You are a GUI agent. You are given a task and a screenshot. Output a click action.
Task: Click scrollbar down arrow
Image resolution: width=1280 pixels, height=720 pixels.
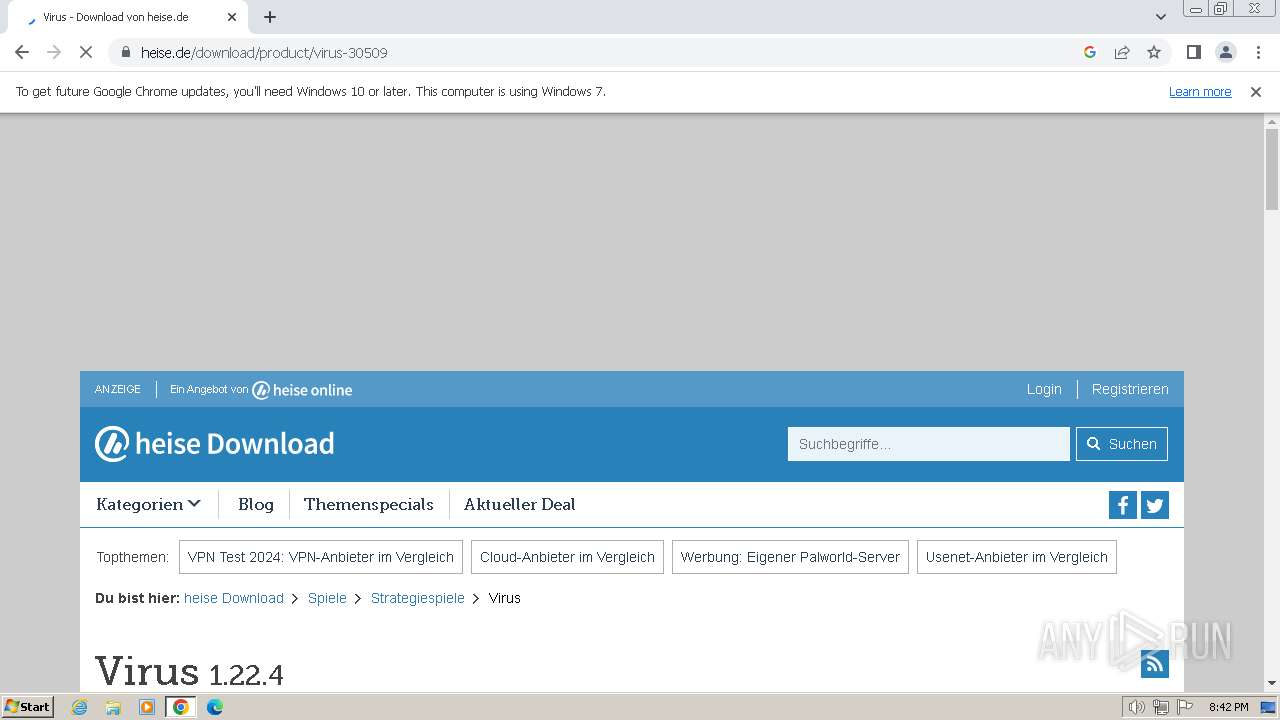(x=1272, y=684)
